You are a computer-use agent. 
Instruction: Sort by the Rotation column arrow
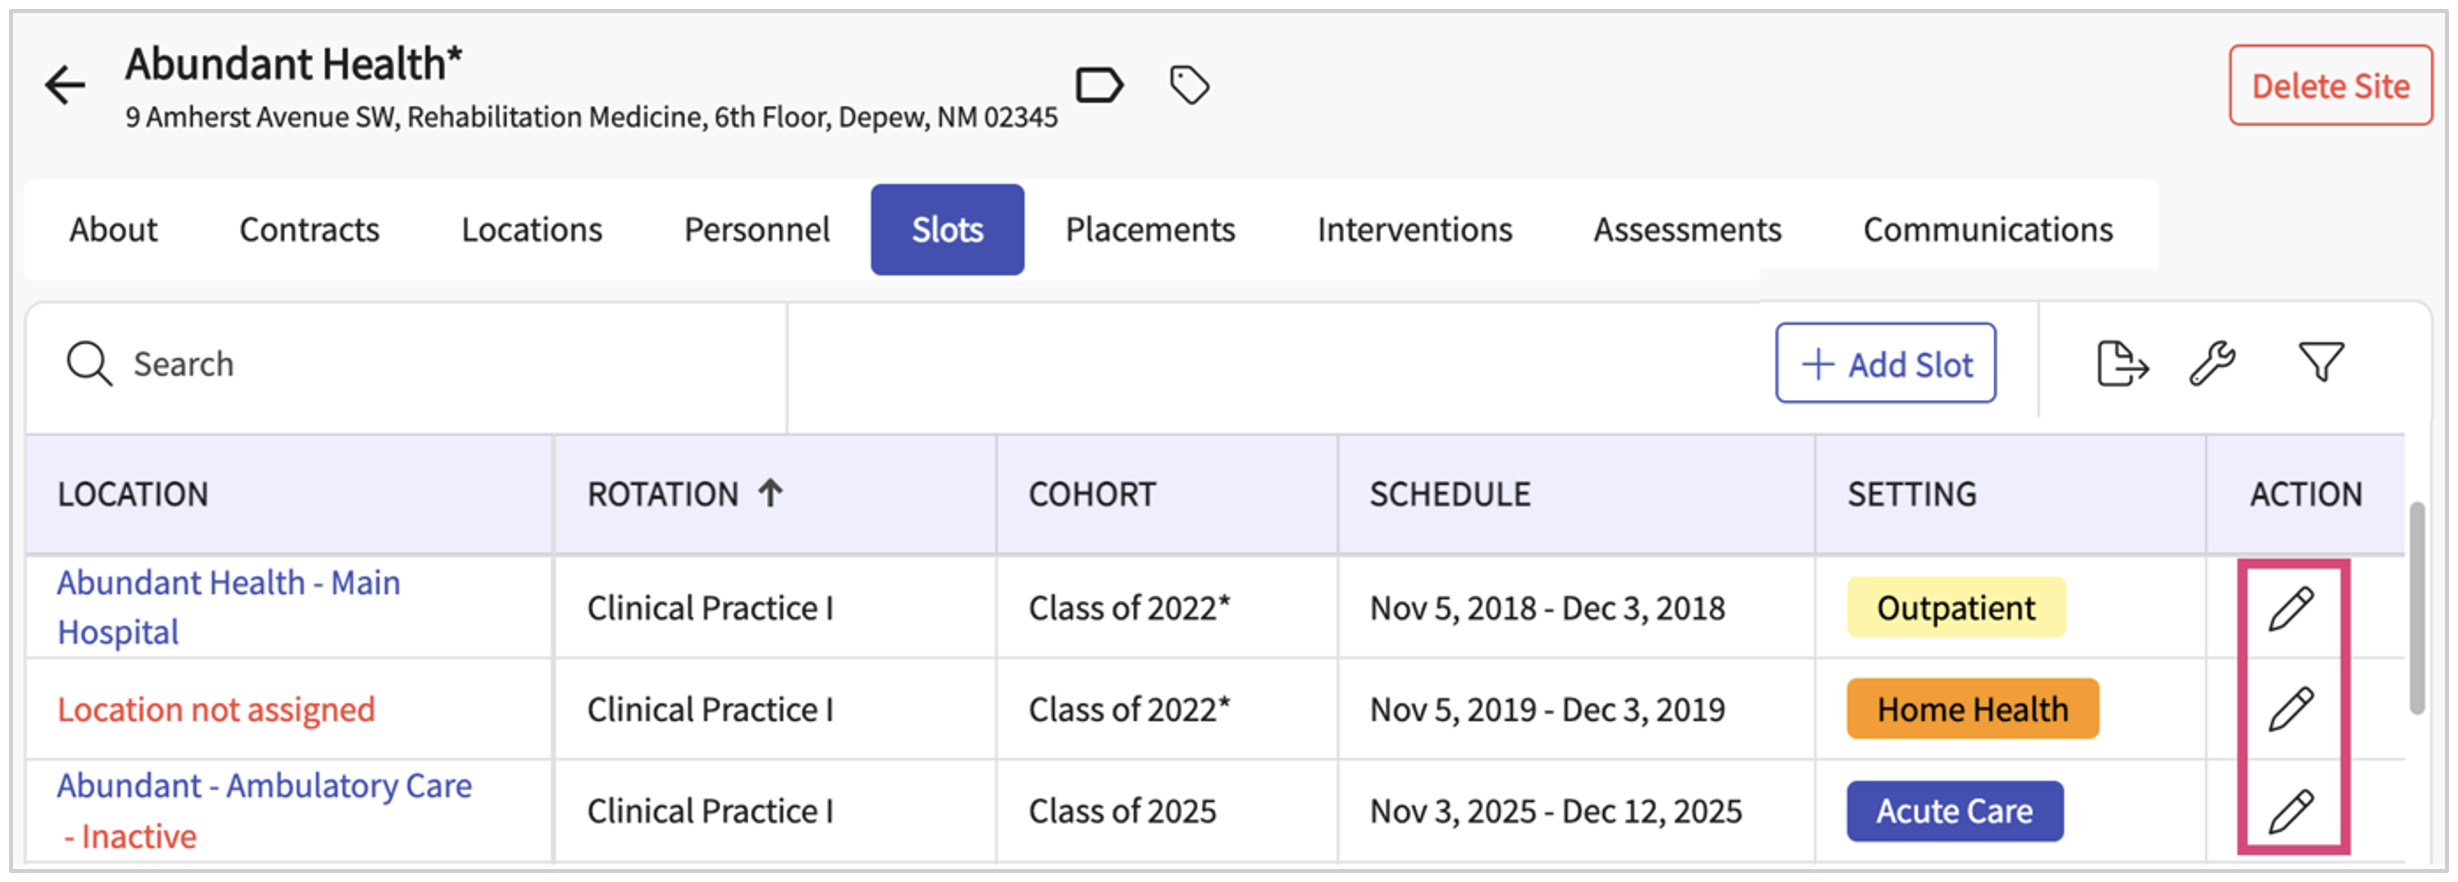click(x=770, y=493)
